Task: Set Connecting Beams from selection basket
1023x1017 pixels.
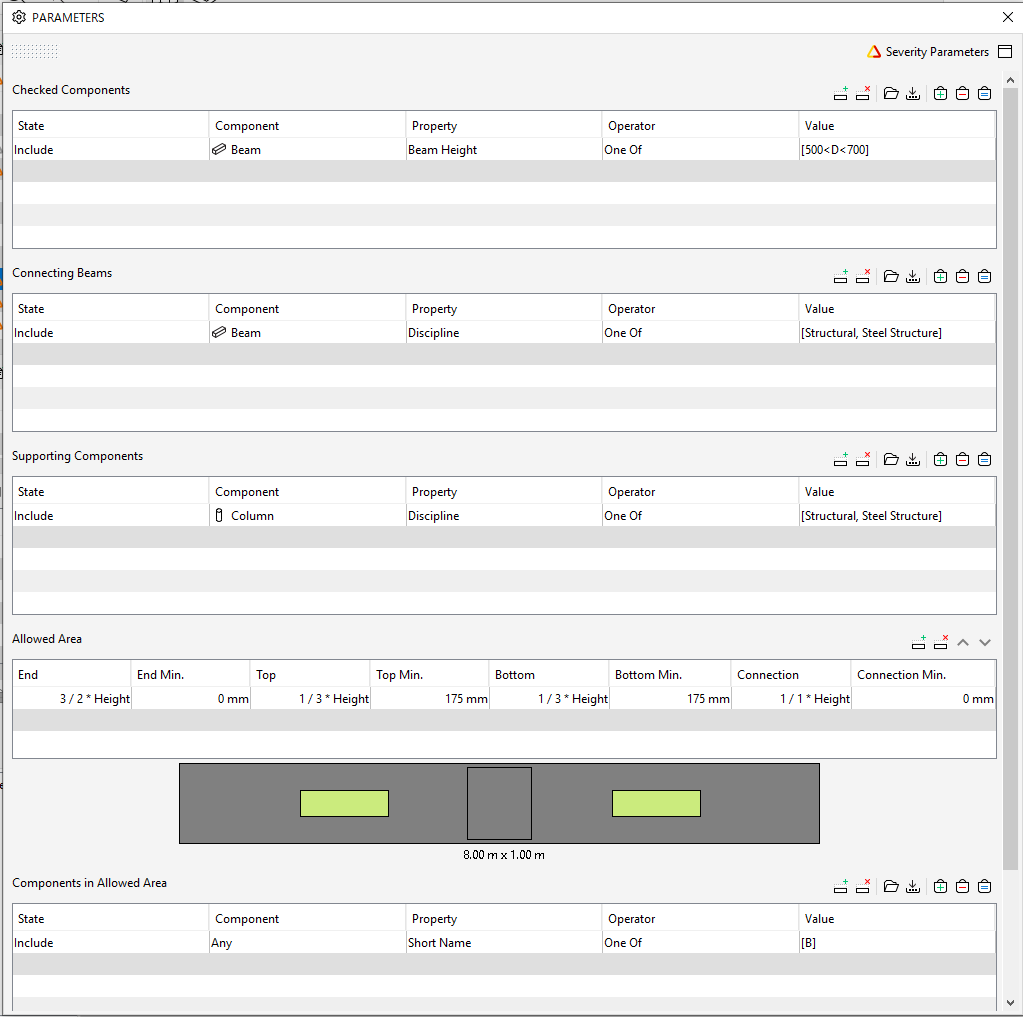Action: tap(985, 277)
